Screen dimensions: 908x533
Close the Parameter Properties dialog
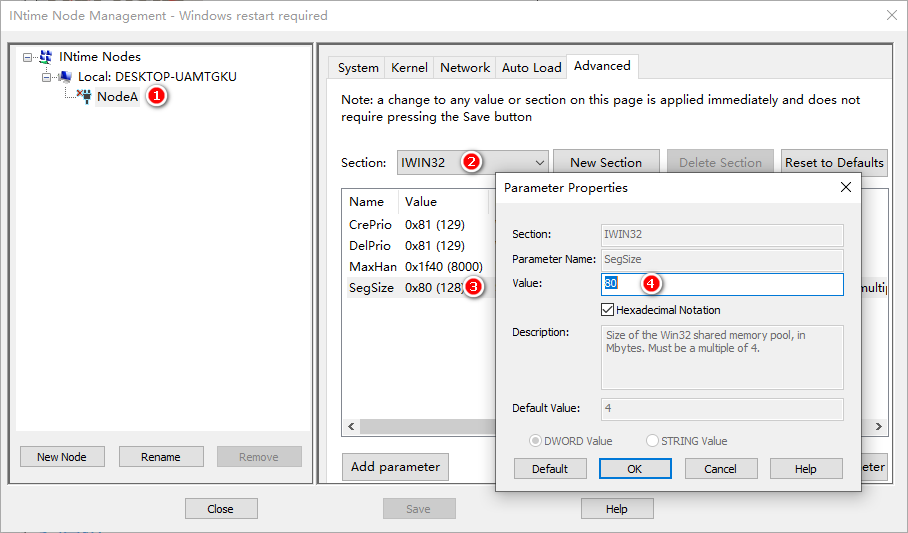coord(845,187)
